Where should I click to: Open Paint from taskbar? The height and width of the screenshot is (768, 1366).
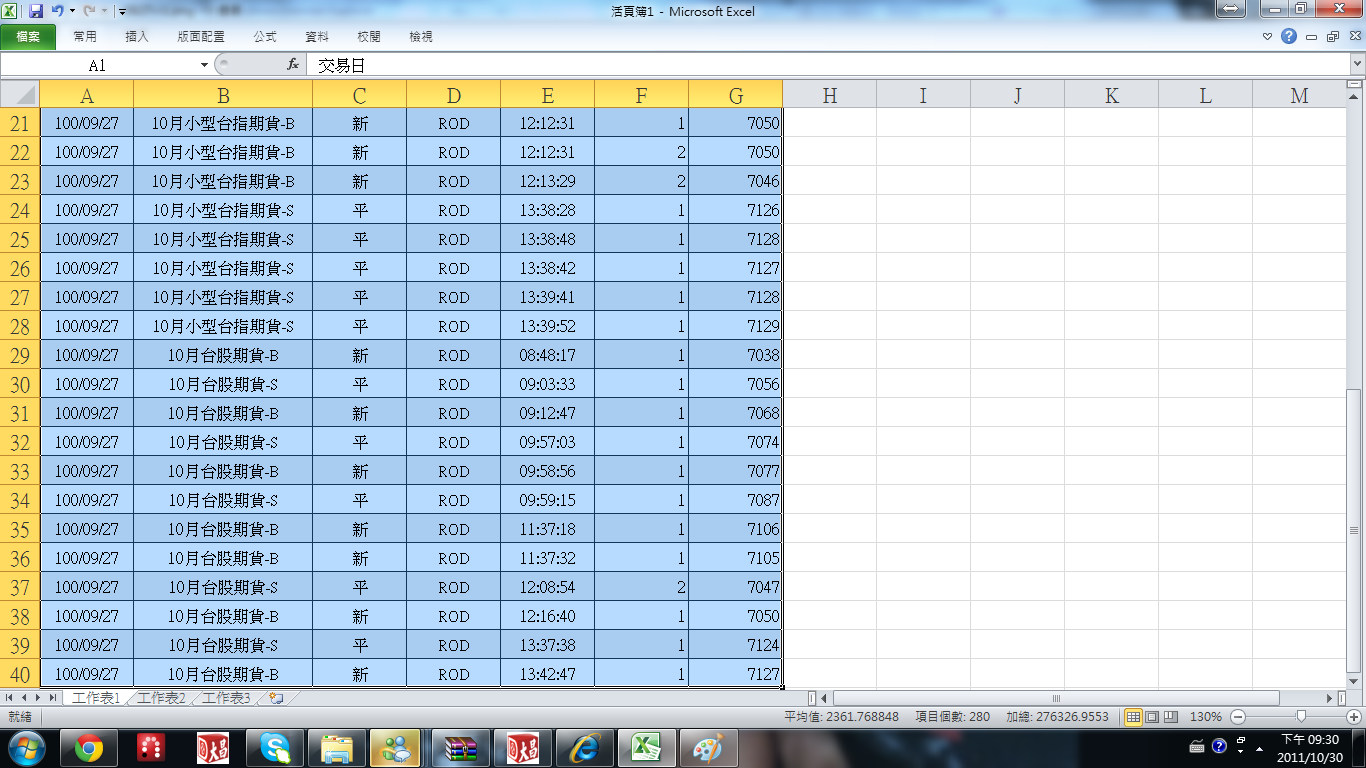(x=708, y=748)
